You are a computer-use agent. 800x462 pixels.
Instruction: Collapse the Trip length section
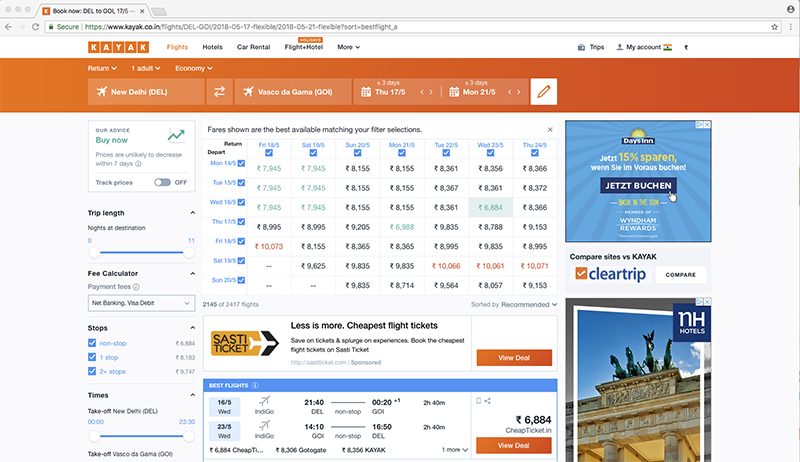tap(192, 213)
